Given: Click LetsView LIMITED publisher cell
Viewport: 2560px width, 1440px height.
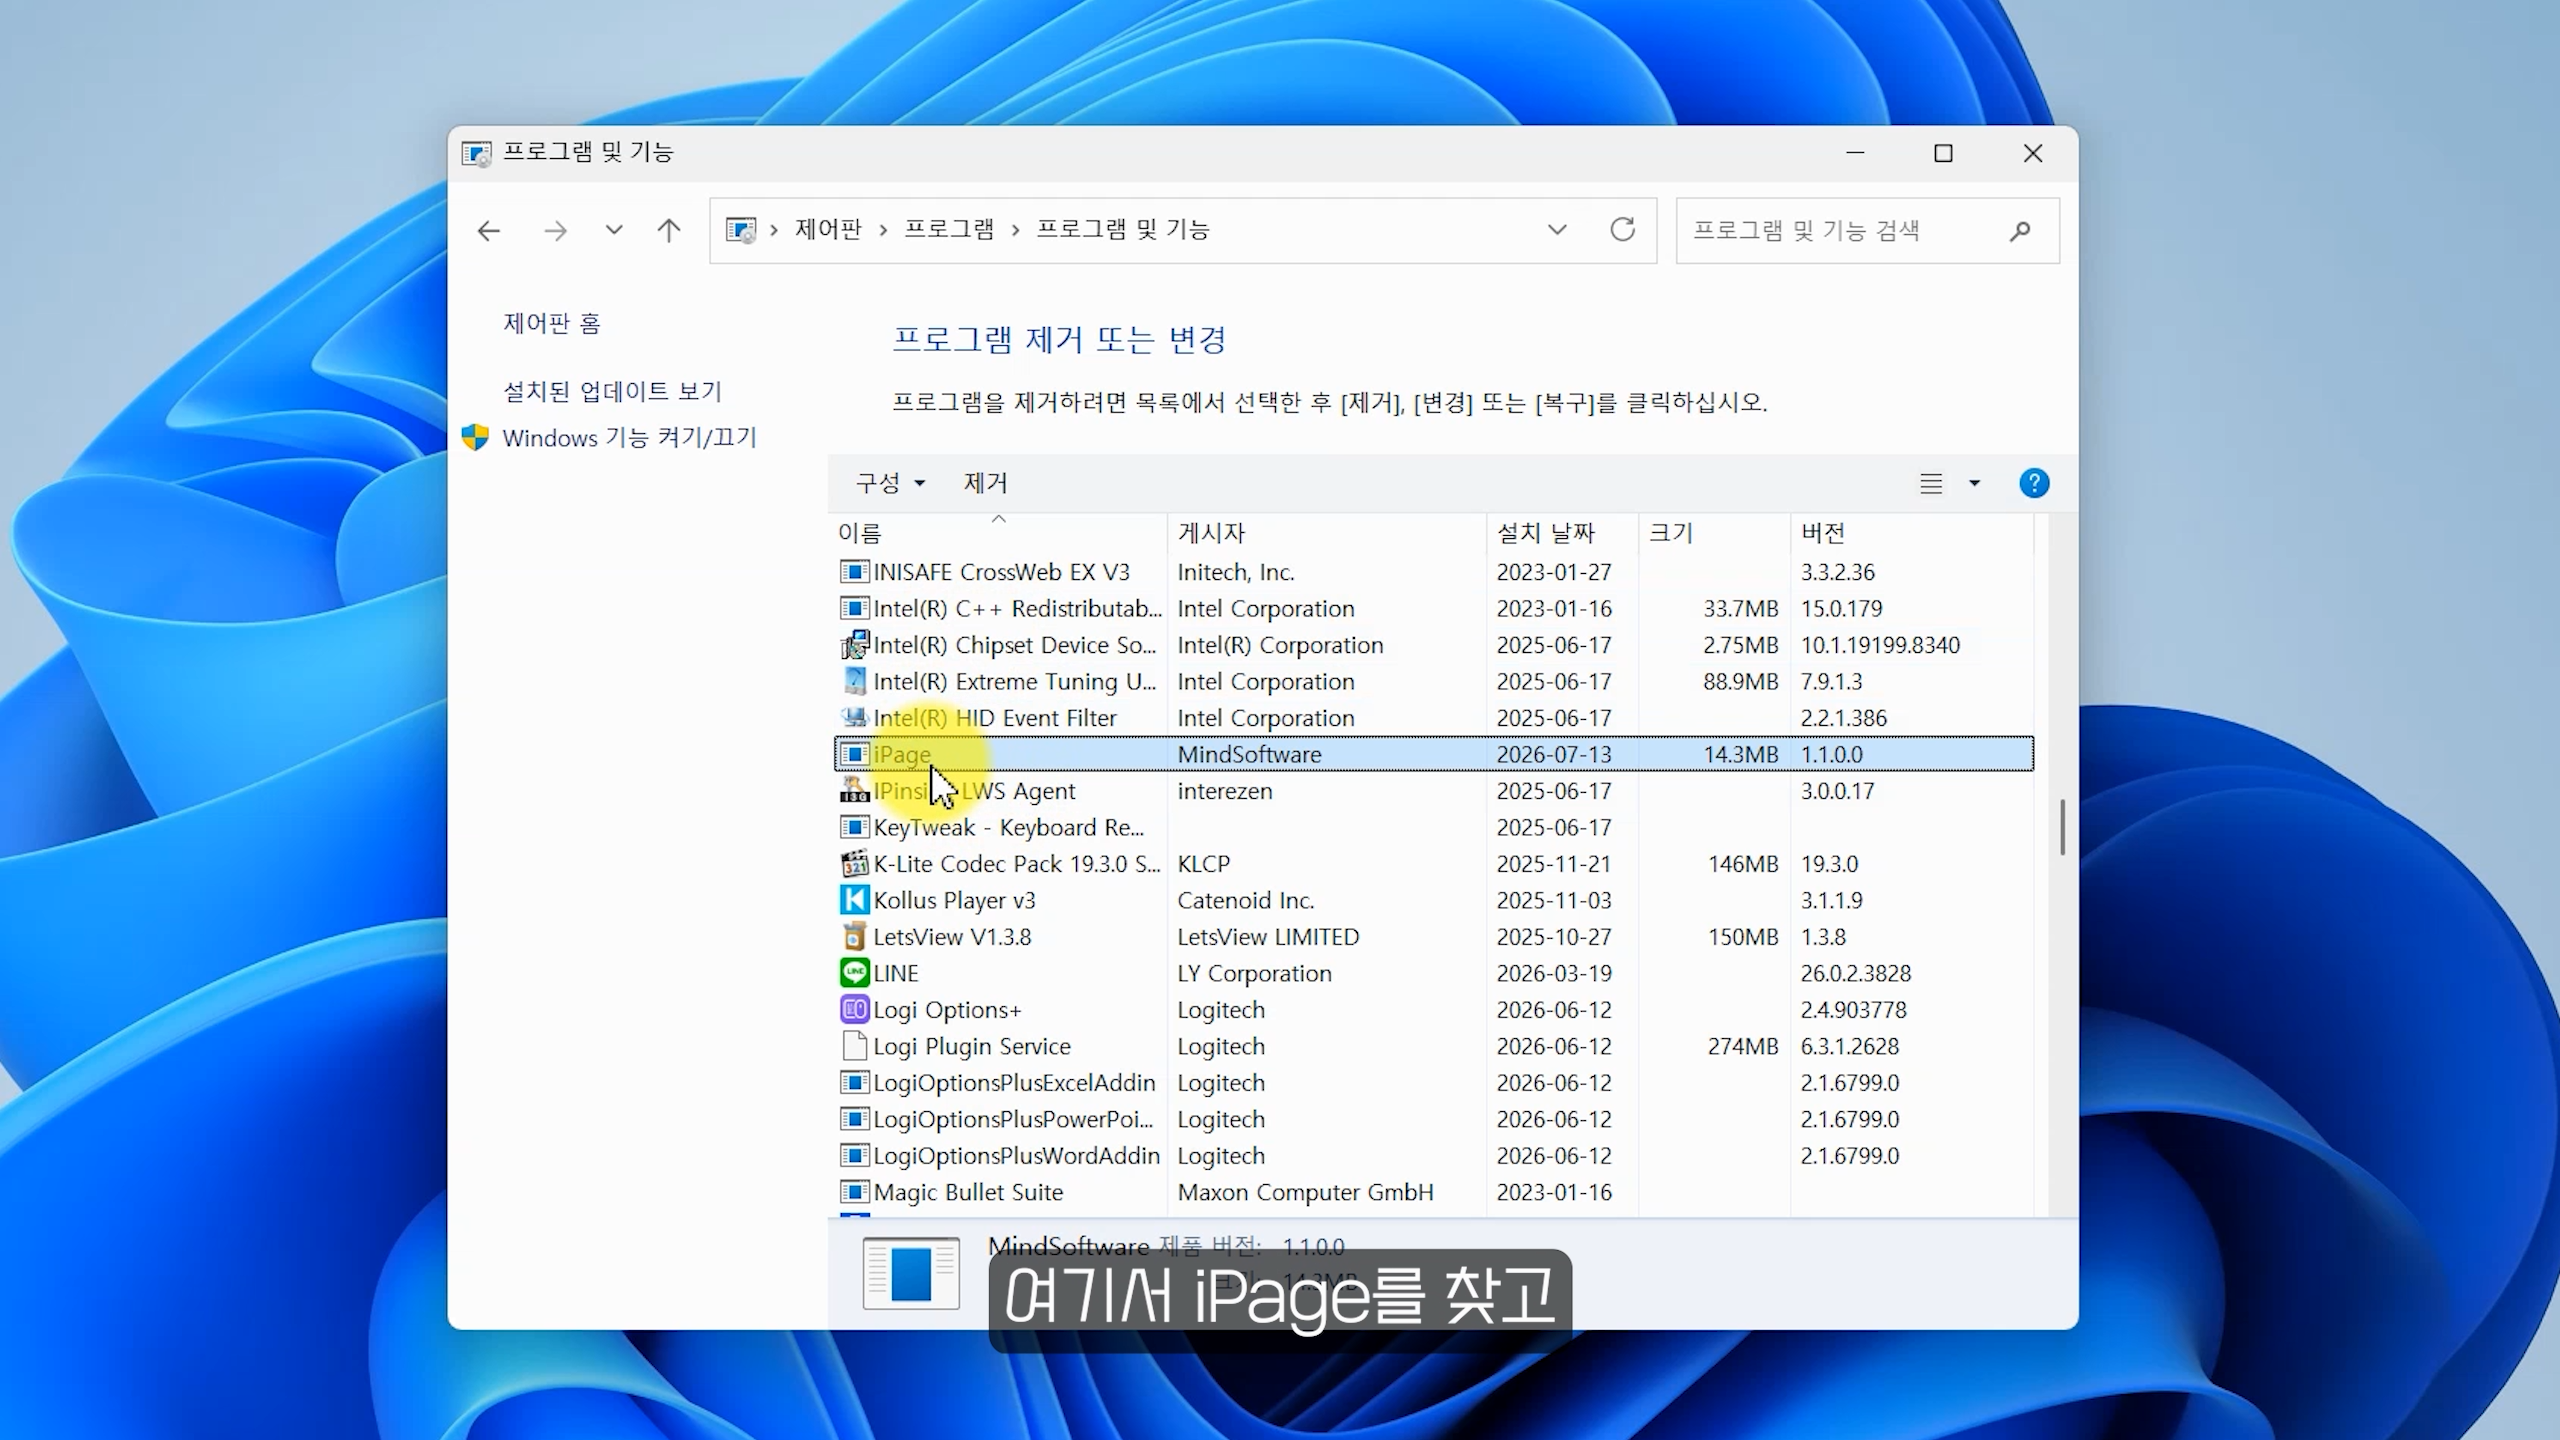Looking at the screenshot, I should 1268,937.
